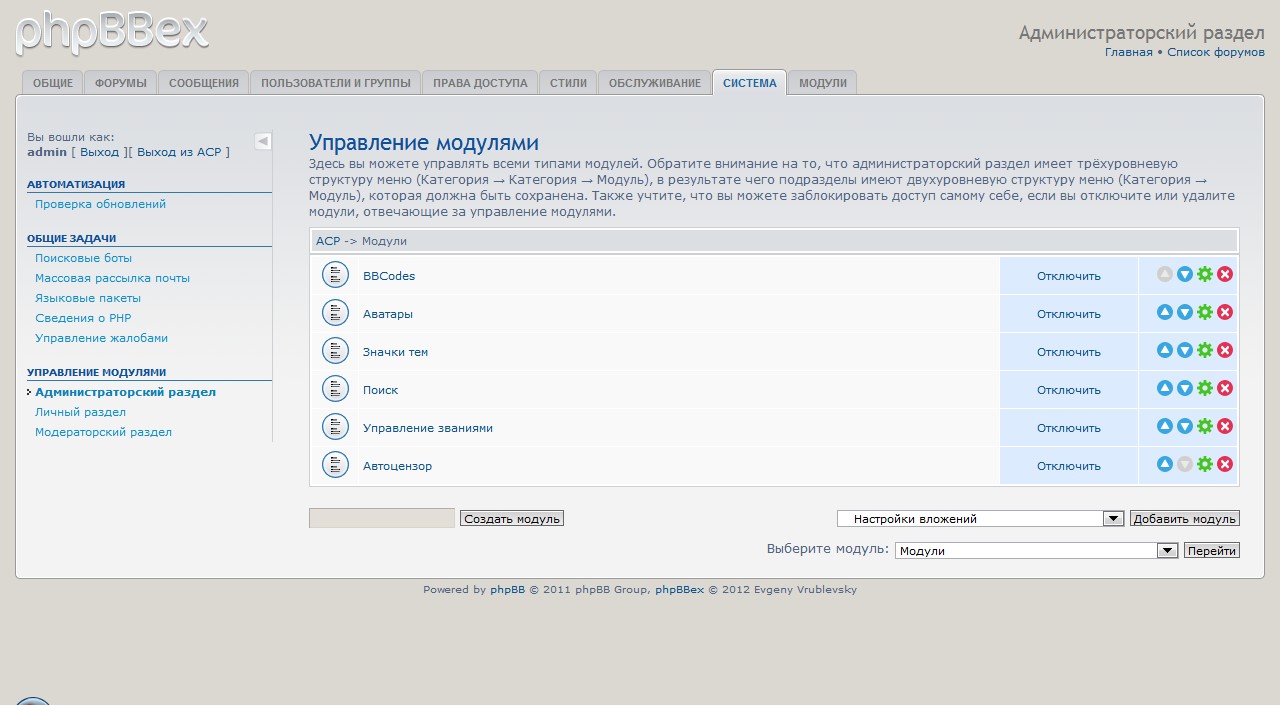Delete the Поиск module

click(1224, 388)
